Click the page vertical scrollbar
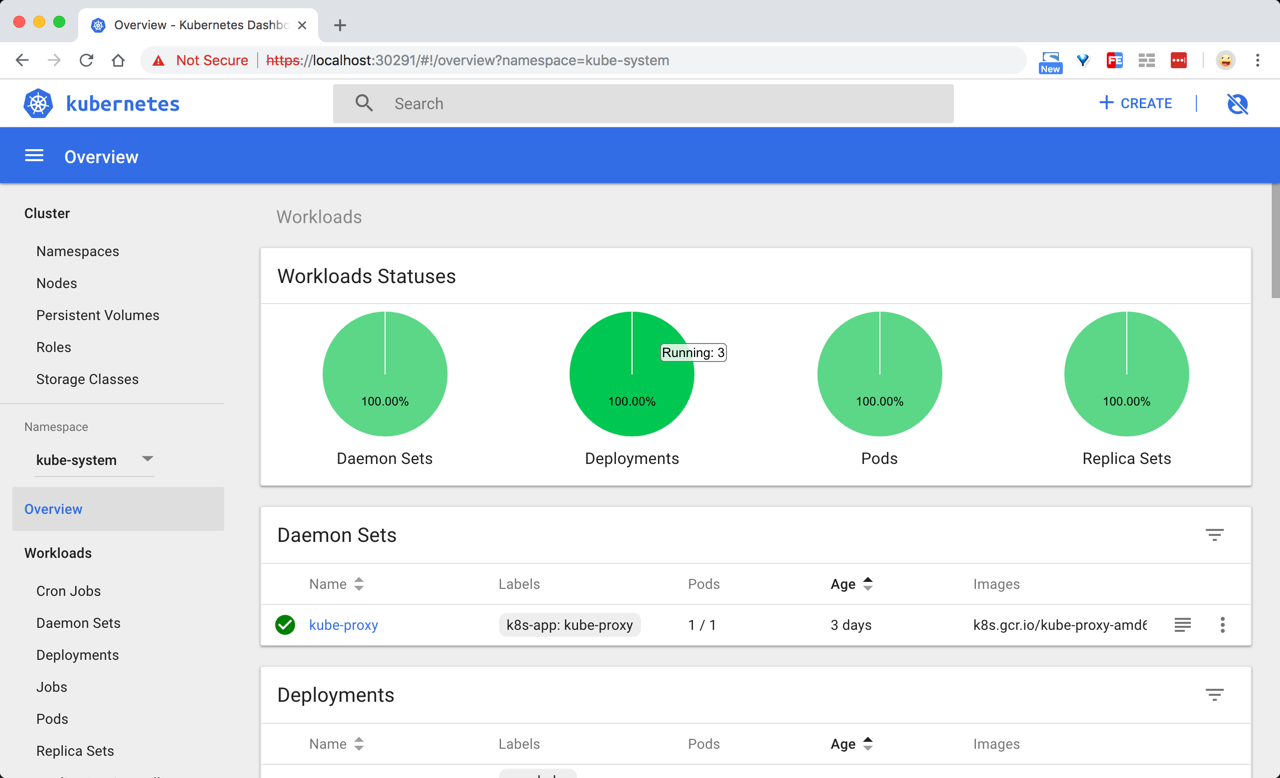The image size is (1280, 778). click(1275, 240)
